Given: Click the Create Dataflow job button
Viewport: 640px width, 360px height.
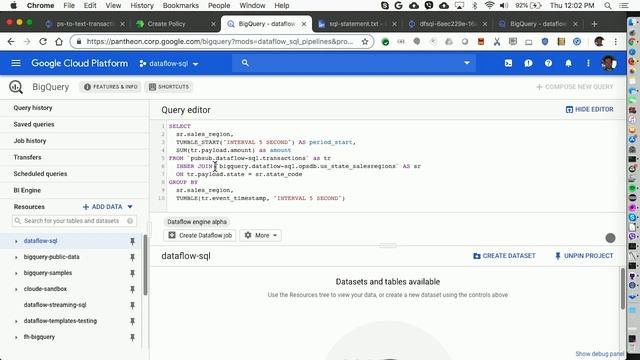Looking at the screenshot, I should (x=200, y=236).
